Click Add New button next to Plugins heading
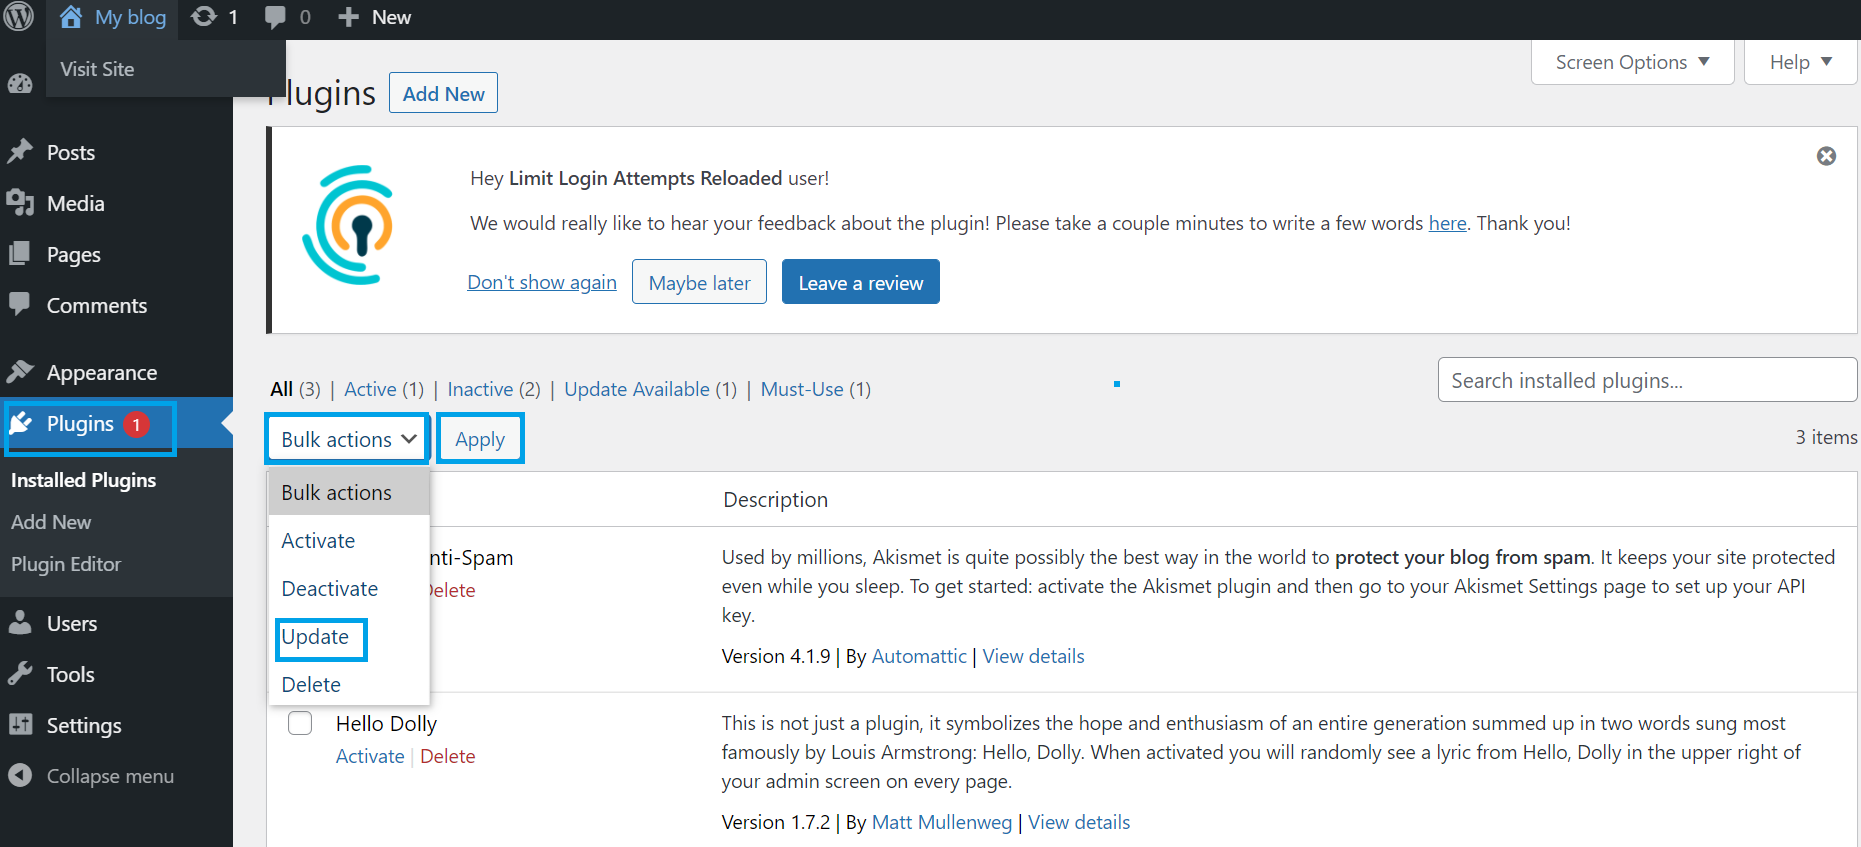Screen dimensions: 1861x847 coord(443,93)
